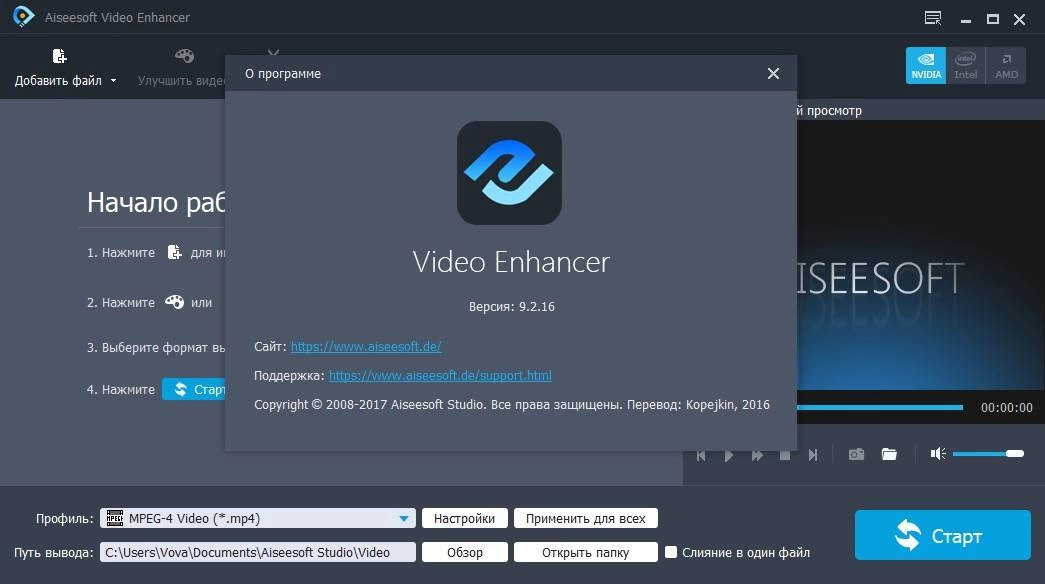Click the Версия: 9.2.16 text
Screen dimensions: 1045x584
(x=511, y=307)
